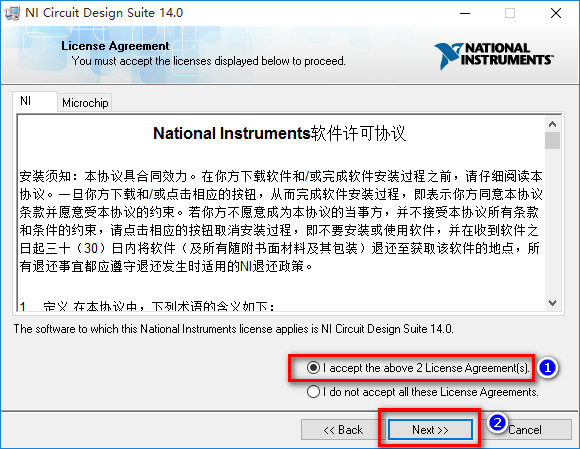This screenshot has width=580, height=449.
Task: Click the National Instruments软件许可协议 title
Action: click(x=280, y=133)
